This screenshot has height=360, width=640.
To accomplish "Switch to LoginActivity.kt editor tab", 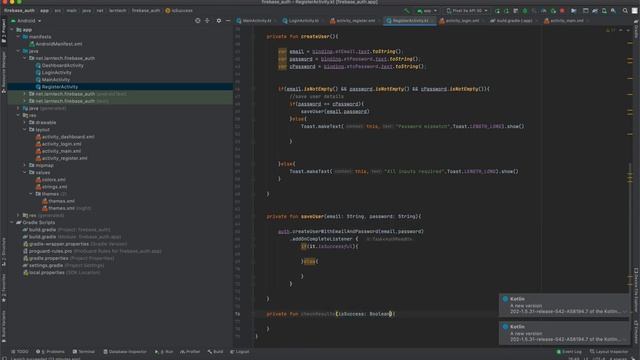I will pyautogui.click(x=303, y=20).
